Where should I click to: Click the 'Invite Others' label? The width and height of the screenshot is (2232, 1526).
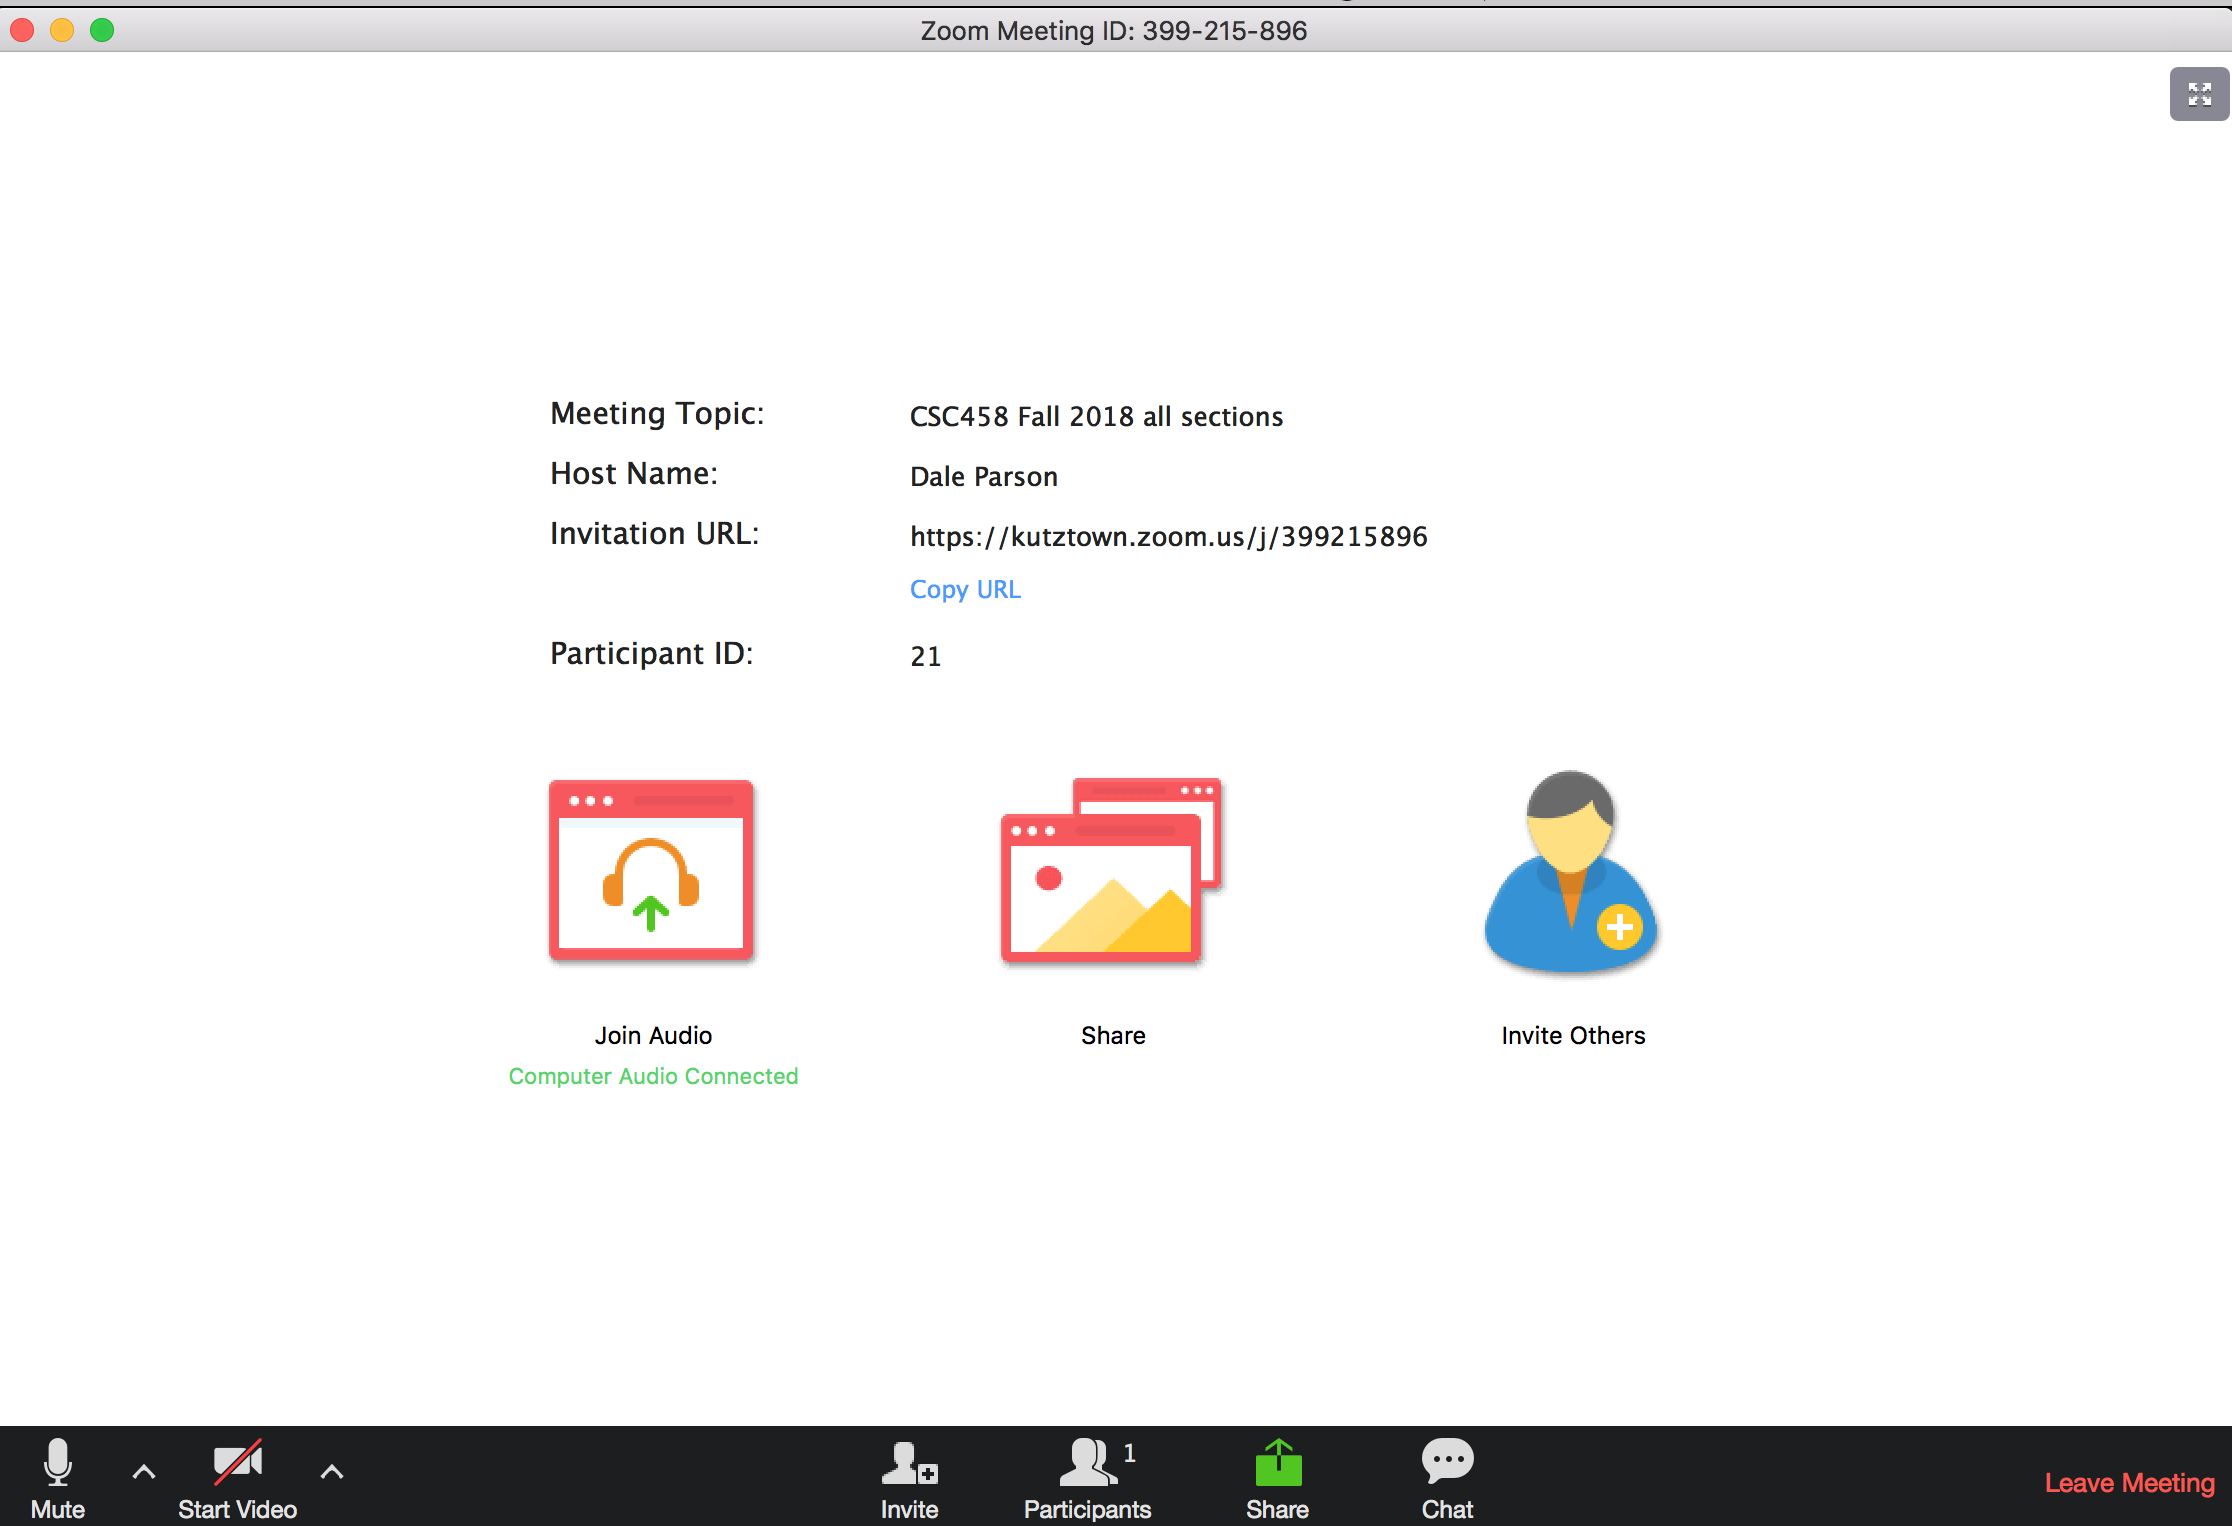[1573, 1035]
